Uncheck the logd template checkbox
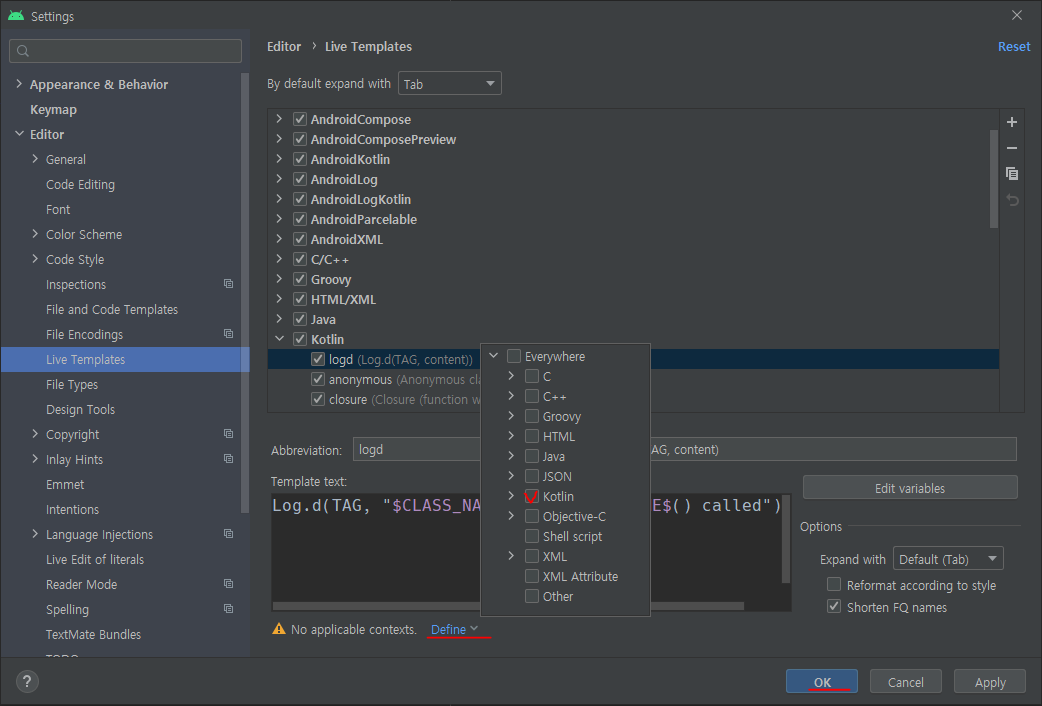 pos(318,359)
